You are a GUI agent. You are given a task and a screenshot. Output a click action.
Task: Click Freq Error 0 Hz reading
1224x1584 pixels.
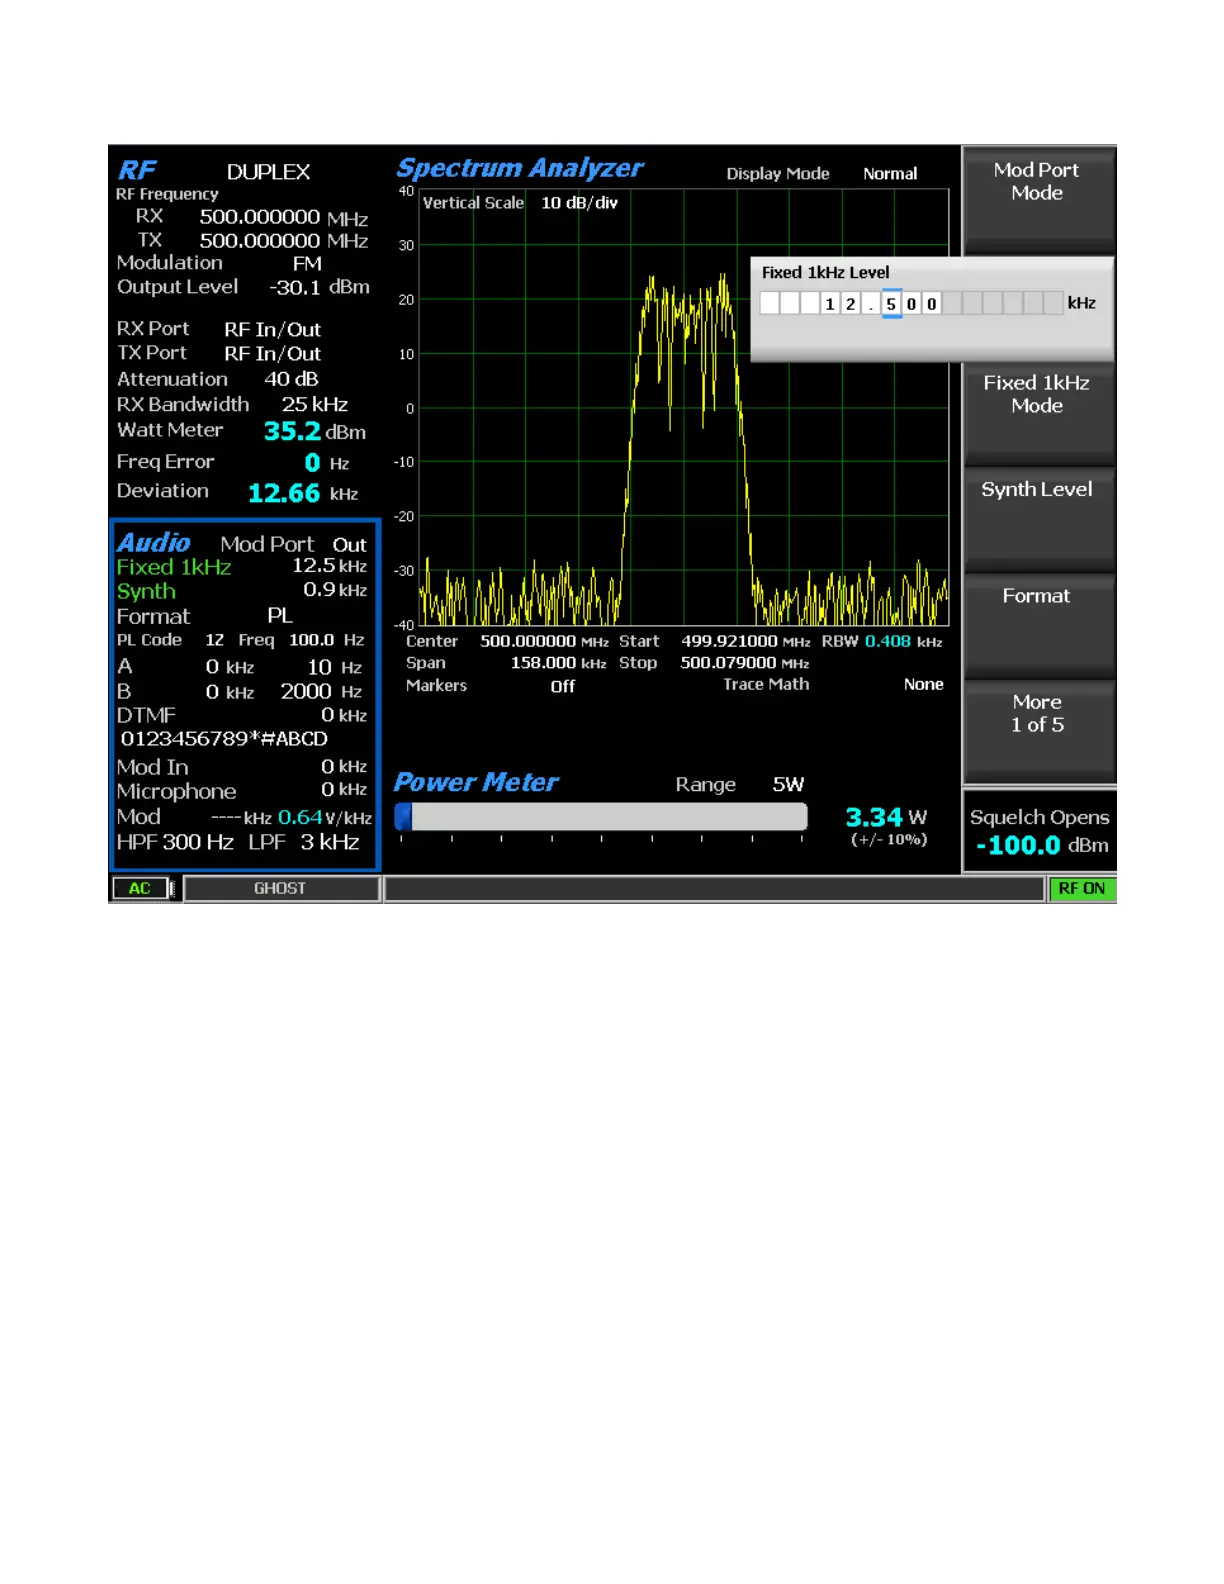tap(326, 463)
